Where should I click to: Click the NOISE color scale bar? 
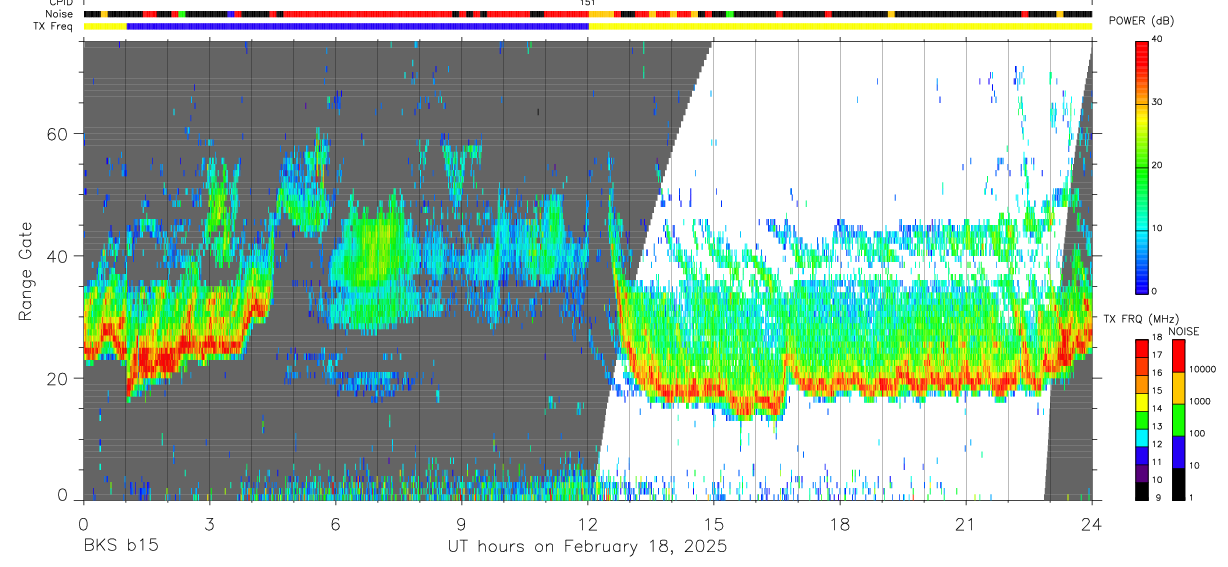click(1179, 419)
